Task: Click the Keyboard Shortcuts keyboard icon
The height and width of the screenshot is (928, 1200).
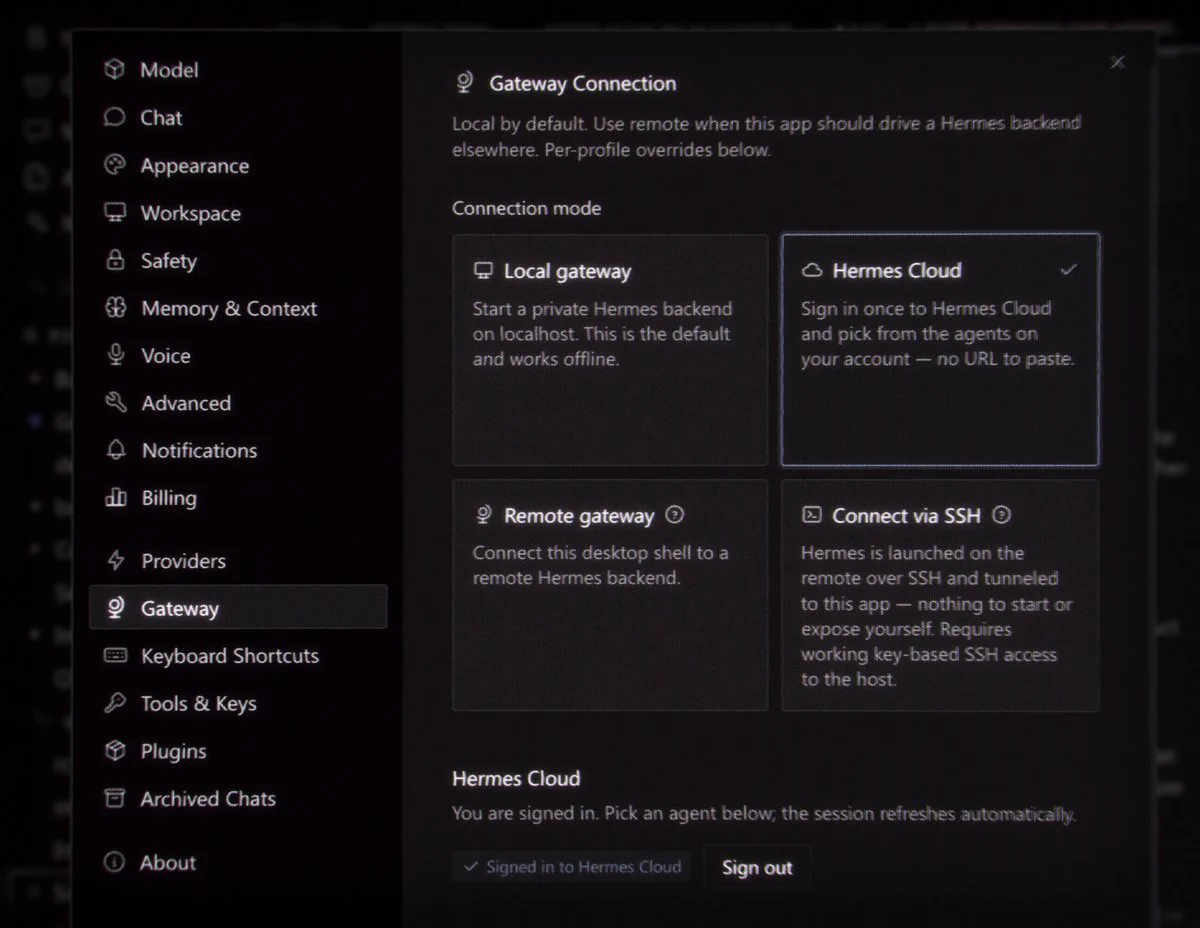Action: pos(115,656)
